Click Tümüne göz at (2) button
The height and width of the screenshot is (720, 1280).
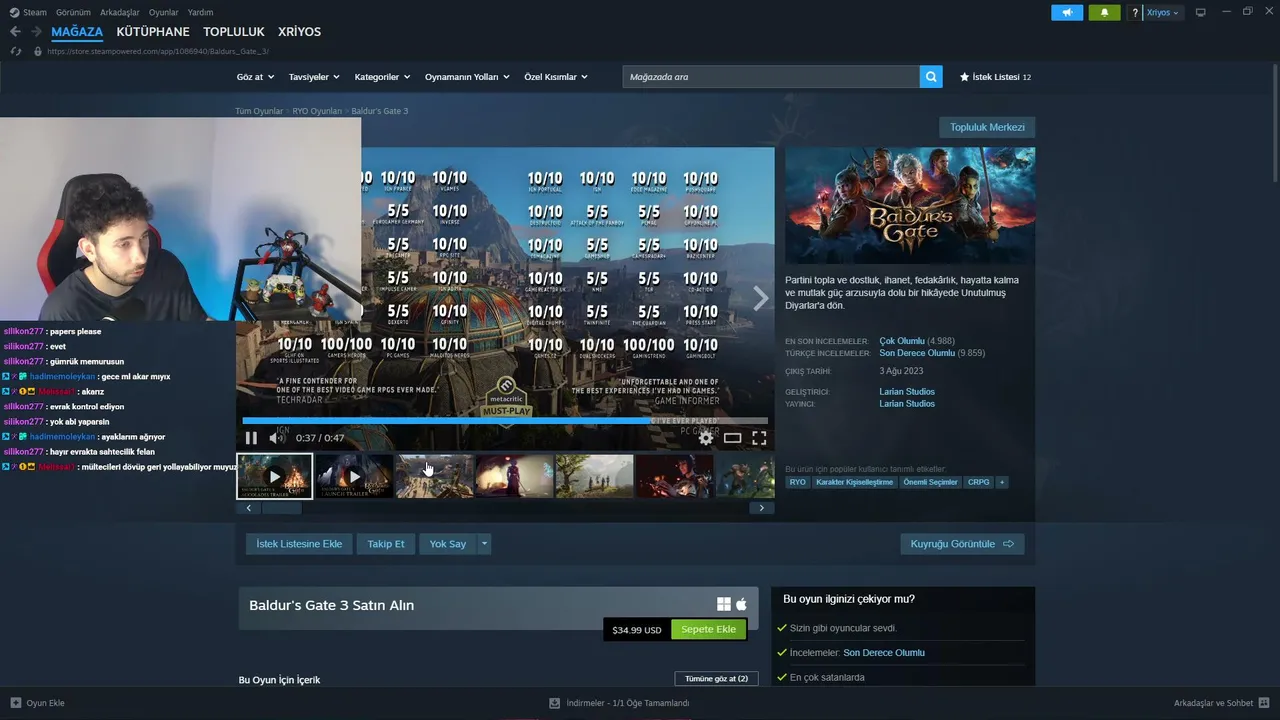pyautogui.click(x=716, y=679)
